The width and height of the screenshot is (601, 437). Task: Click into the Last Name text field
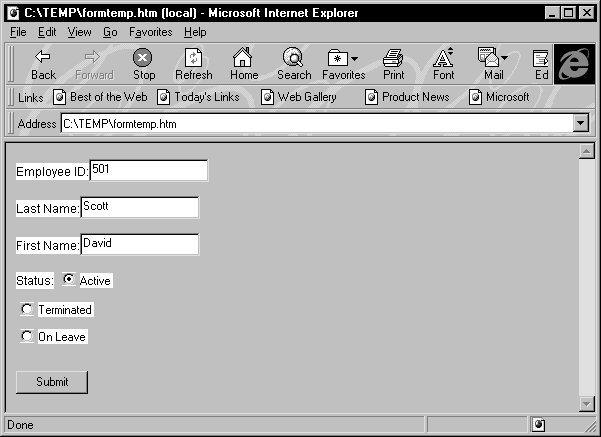139,207
